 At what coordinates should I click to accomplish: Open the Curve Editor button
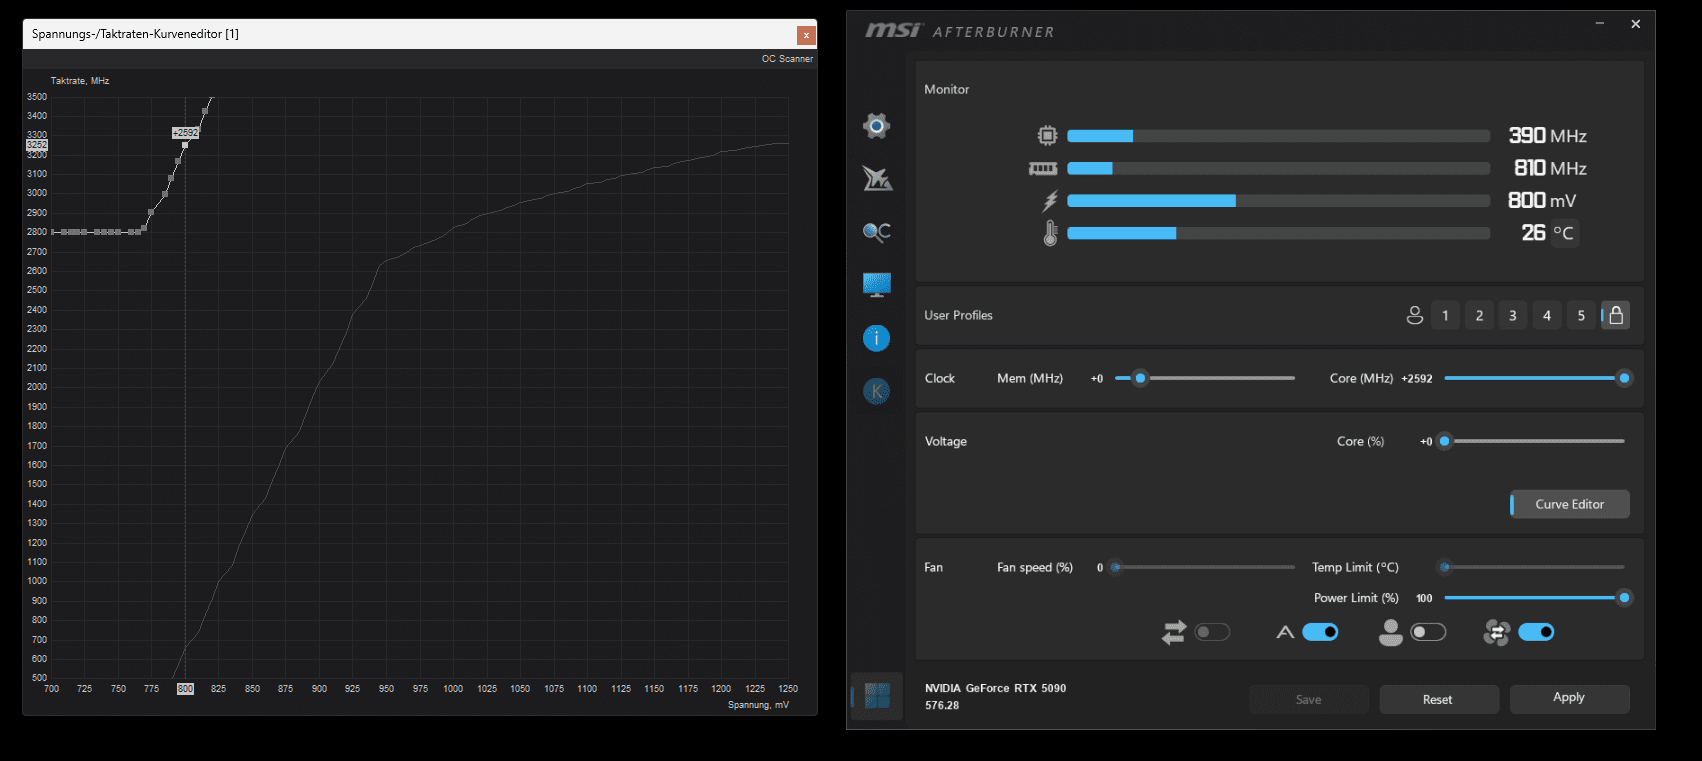pos(1570,504)
